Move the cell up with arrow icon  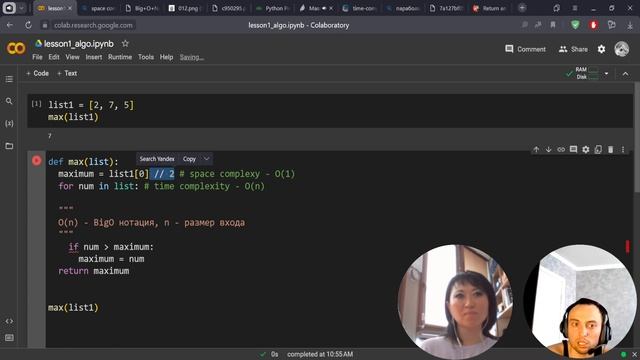coord(536,149)
